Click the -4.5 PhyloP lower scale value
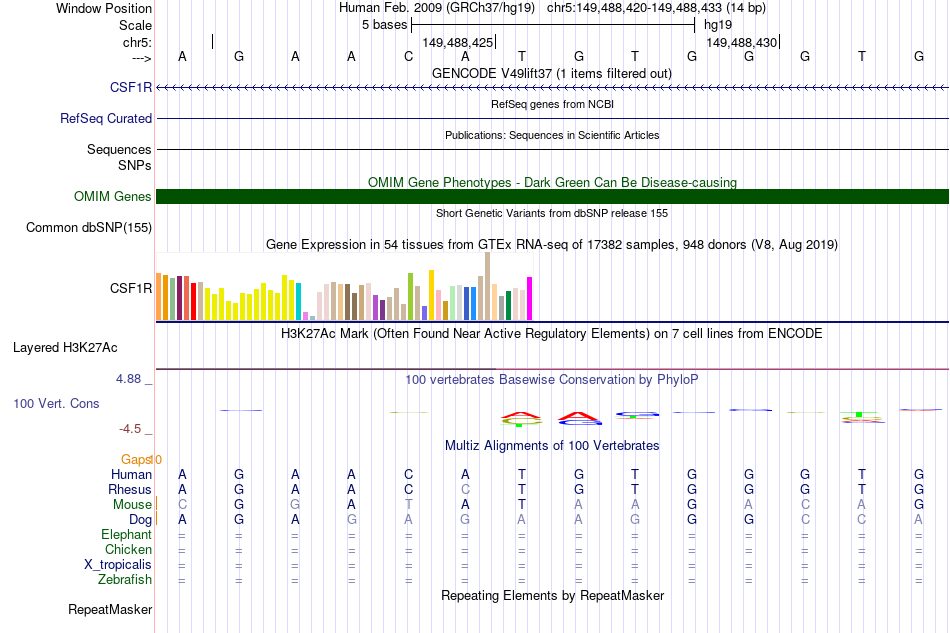 point(130,429)
